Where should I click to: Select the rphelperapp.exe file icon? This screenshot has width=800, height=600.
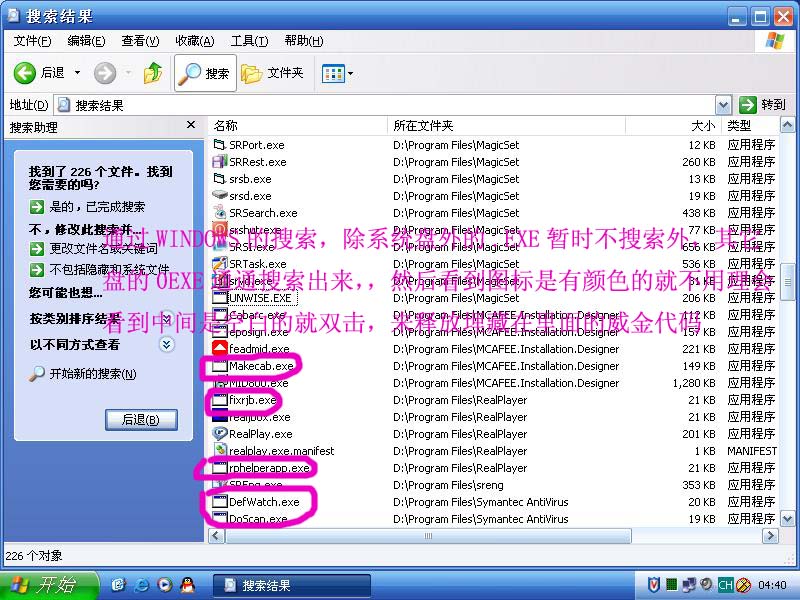coord(219,468)
